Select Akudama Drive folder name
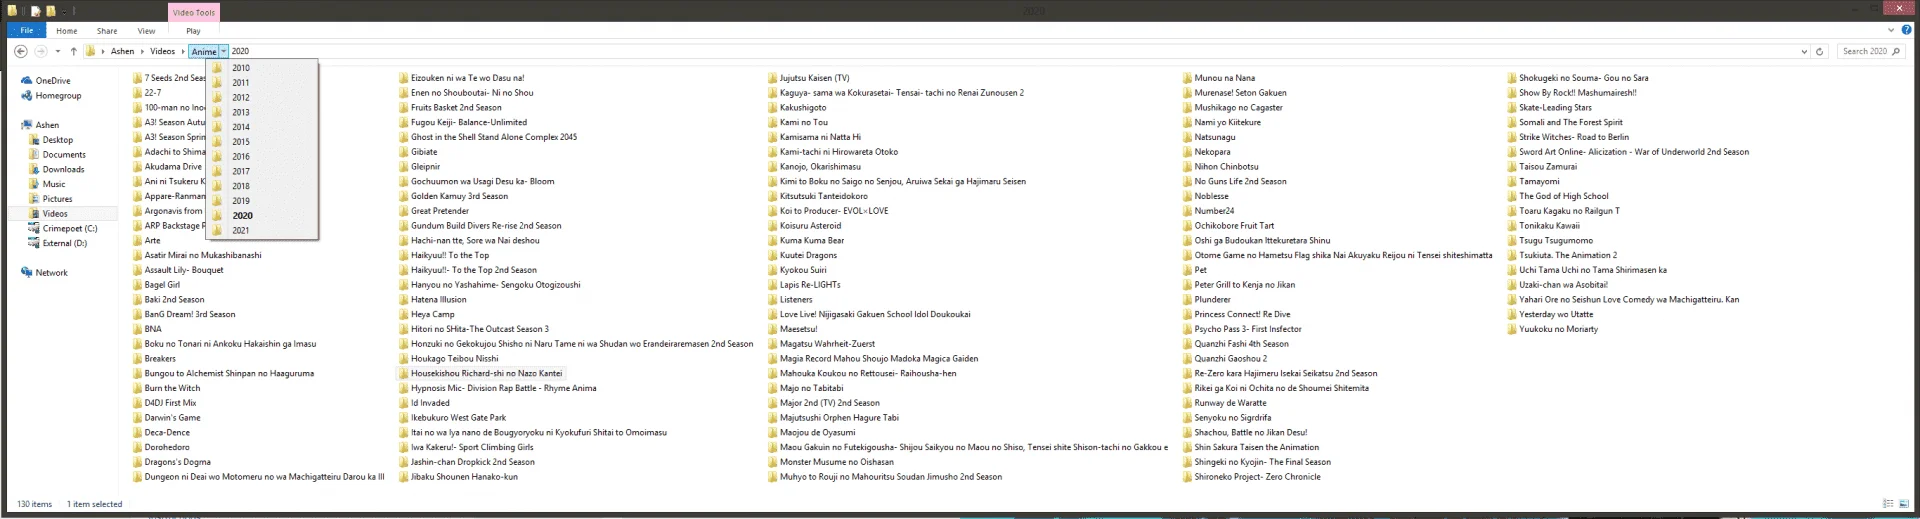Viewport: 1920px width, 519px height. pos(173,167)
